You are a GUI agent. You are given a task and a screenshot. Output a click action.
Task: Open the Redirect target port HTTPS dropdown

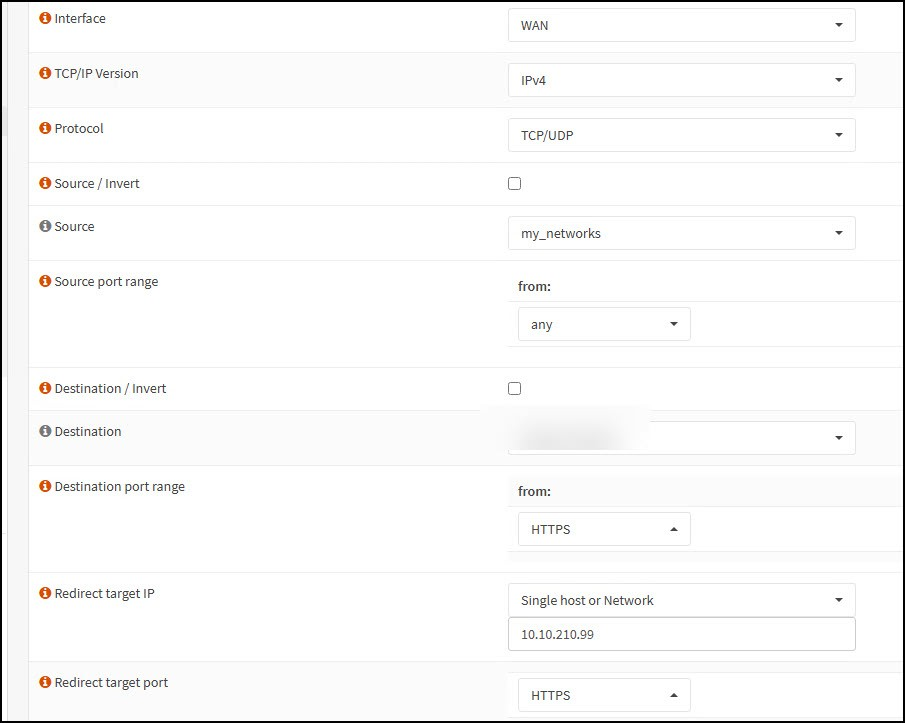(603, 696)
